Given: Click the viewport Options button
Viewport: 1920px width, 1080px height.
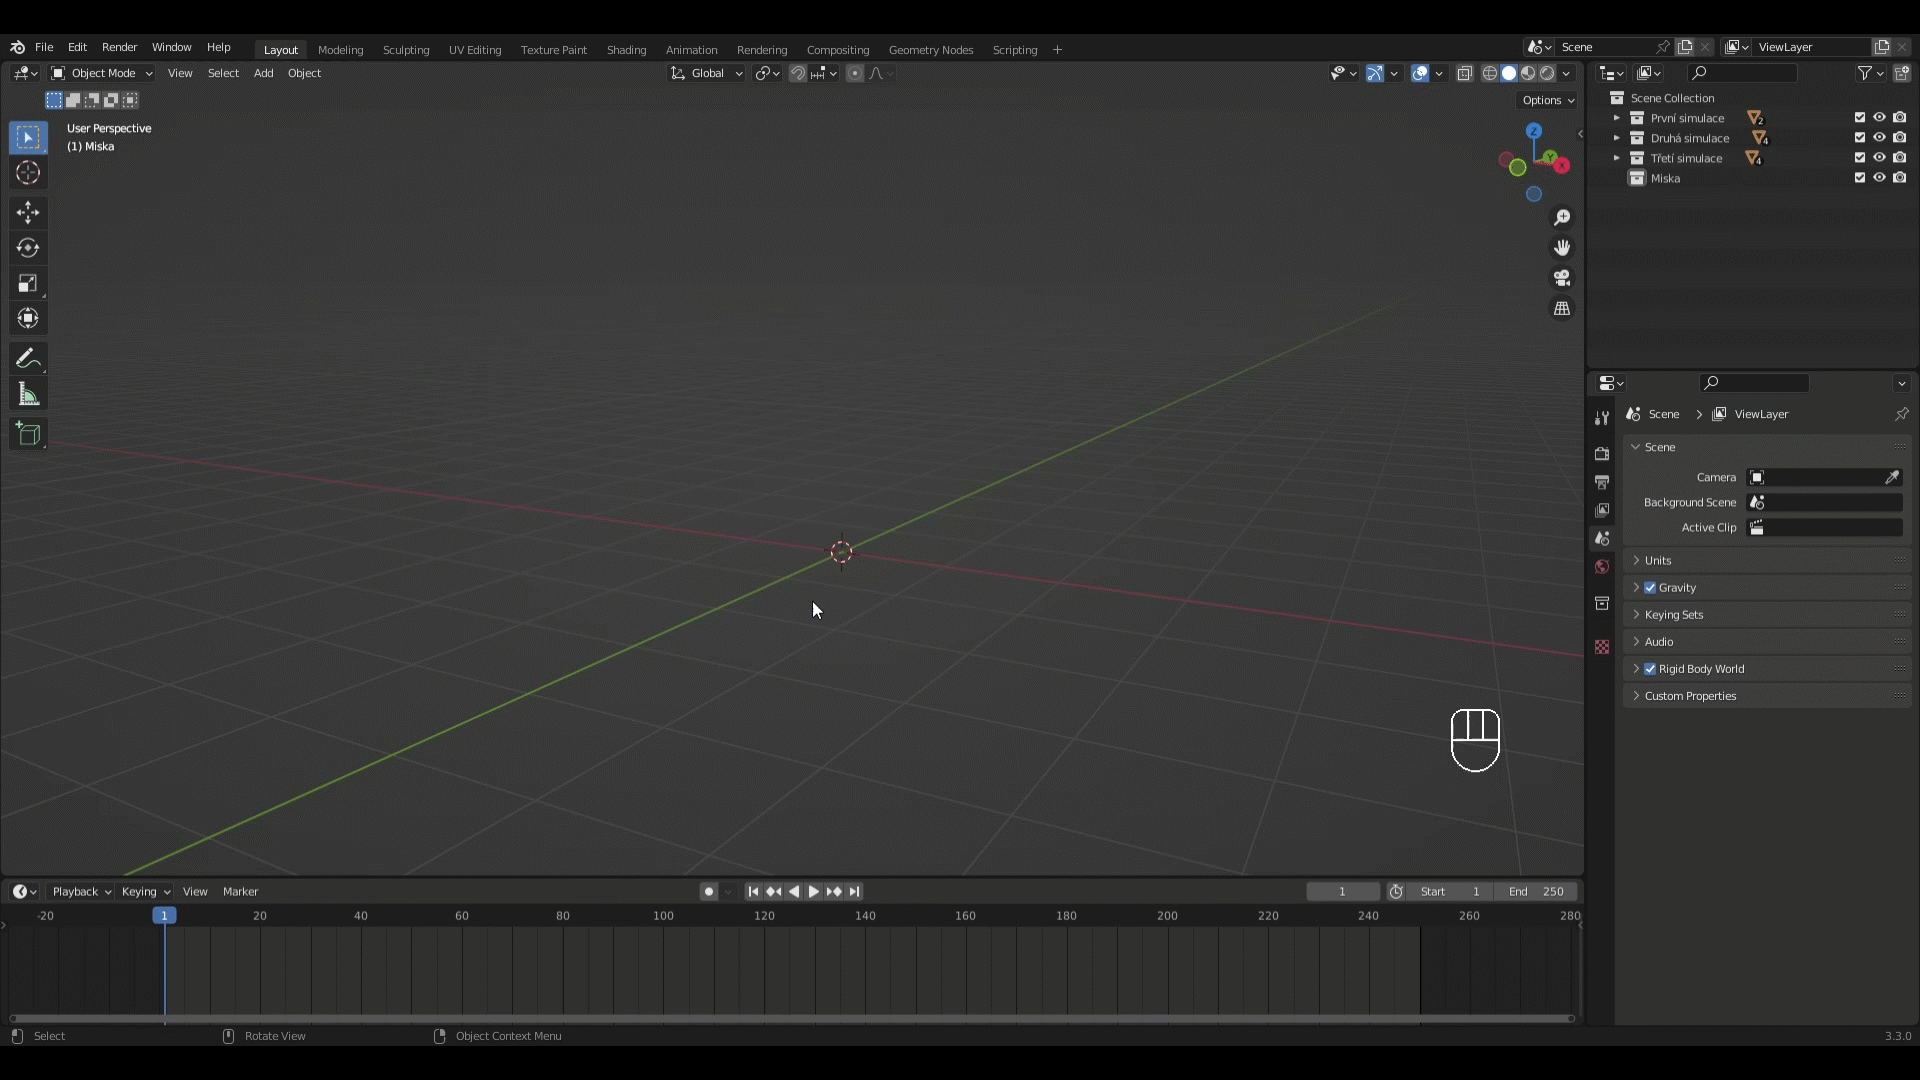Looking at the screenshot, I should point(1548,100).
